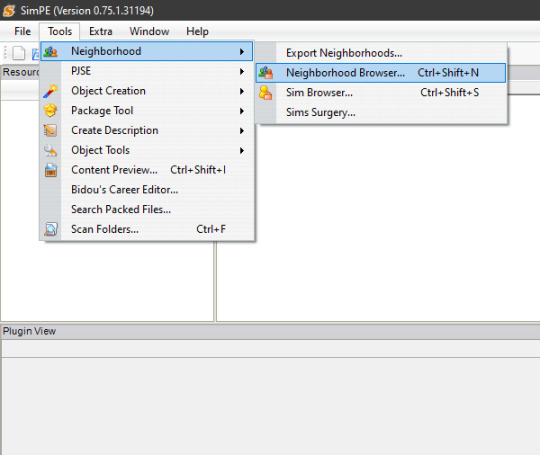Open the Create Description submenu
Viewport: 540px width, 455px height.
(x=147, y=131)
